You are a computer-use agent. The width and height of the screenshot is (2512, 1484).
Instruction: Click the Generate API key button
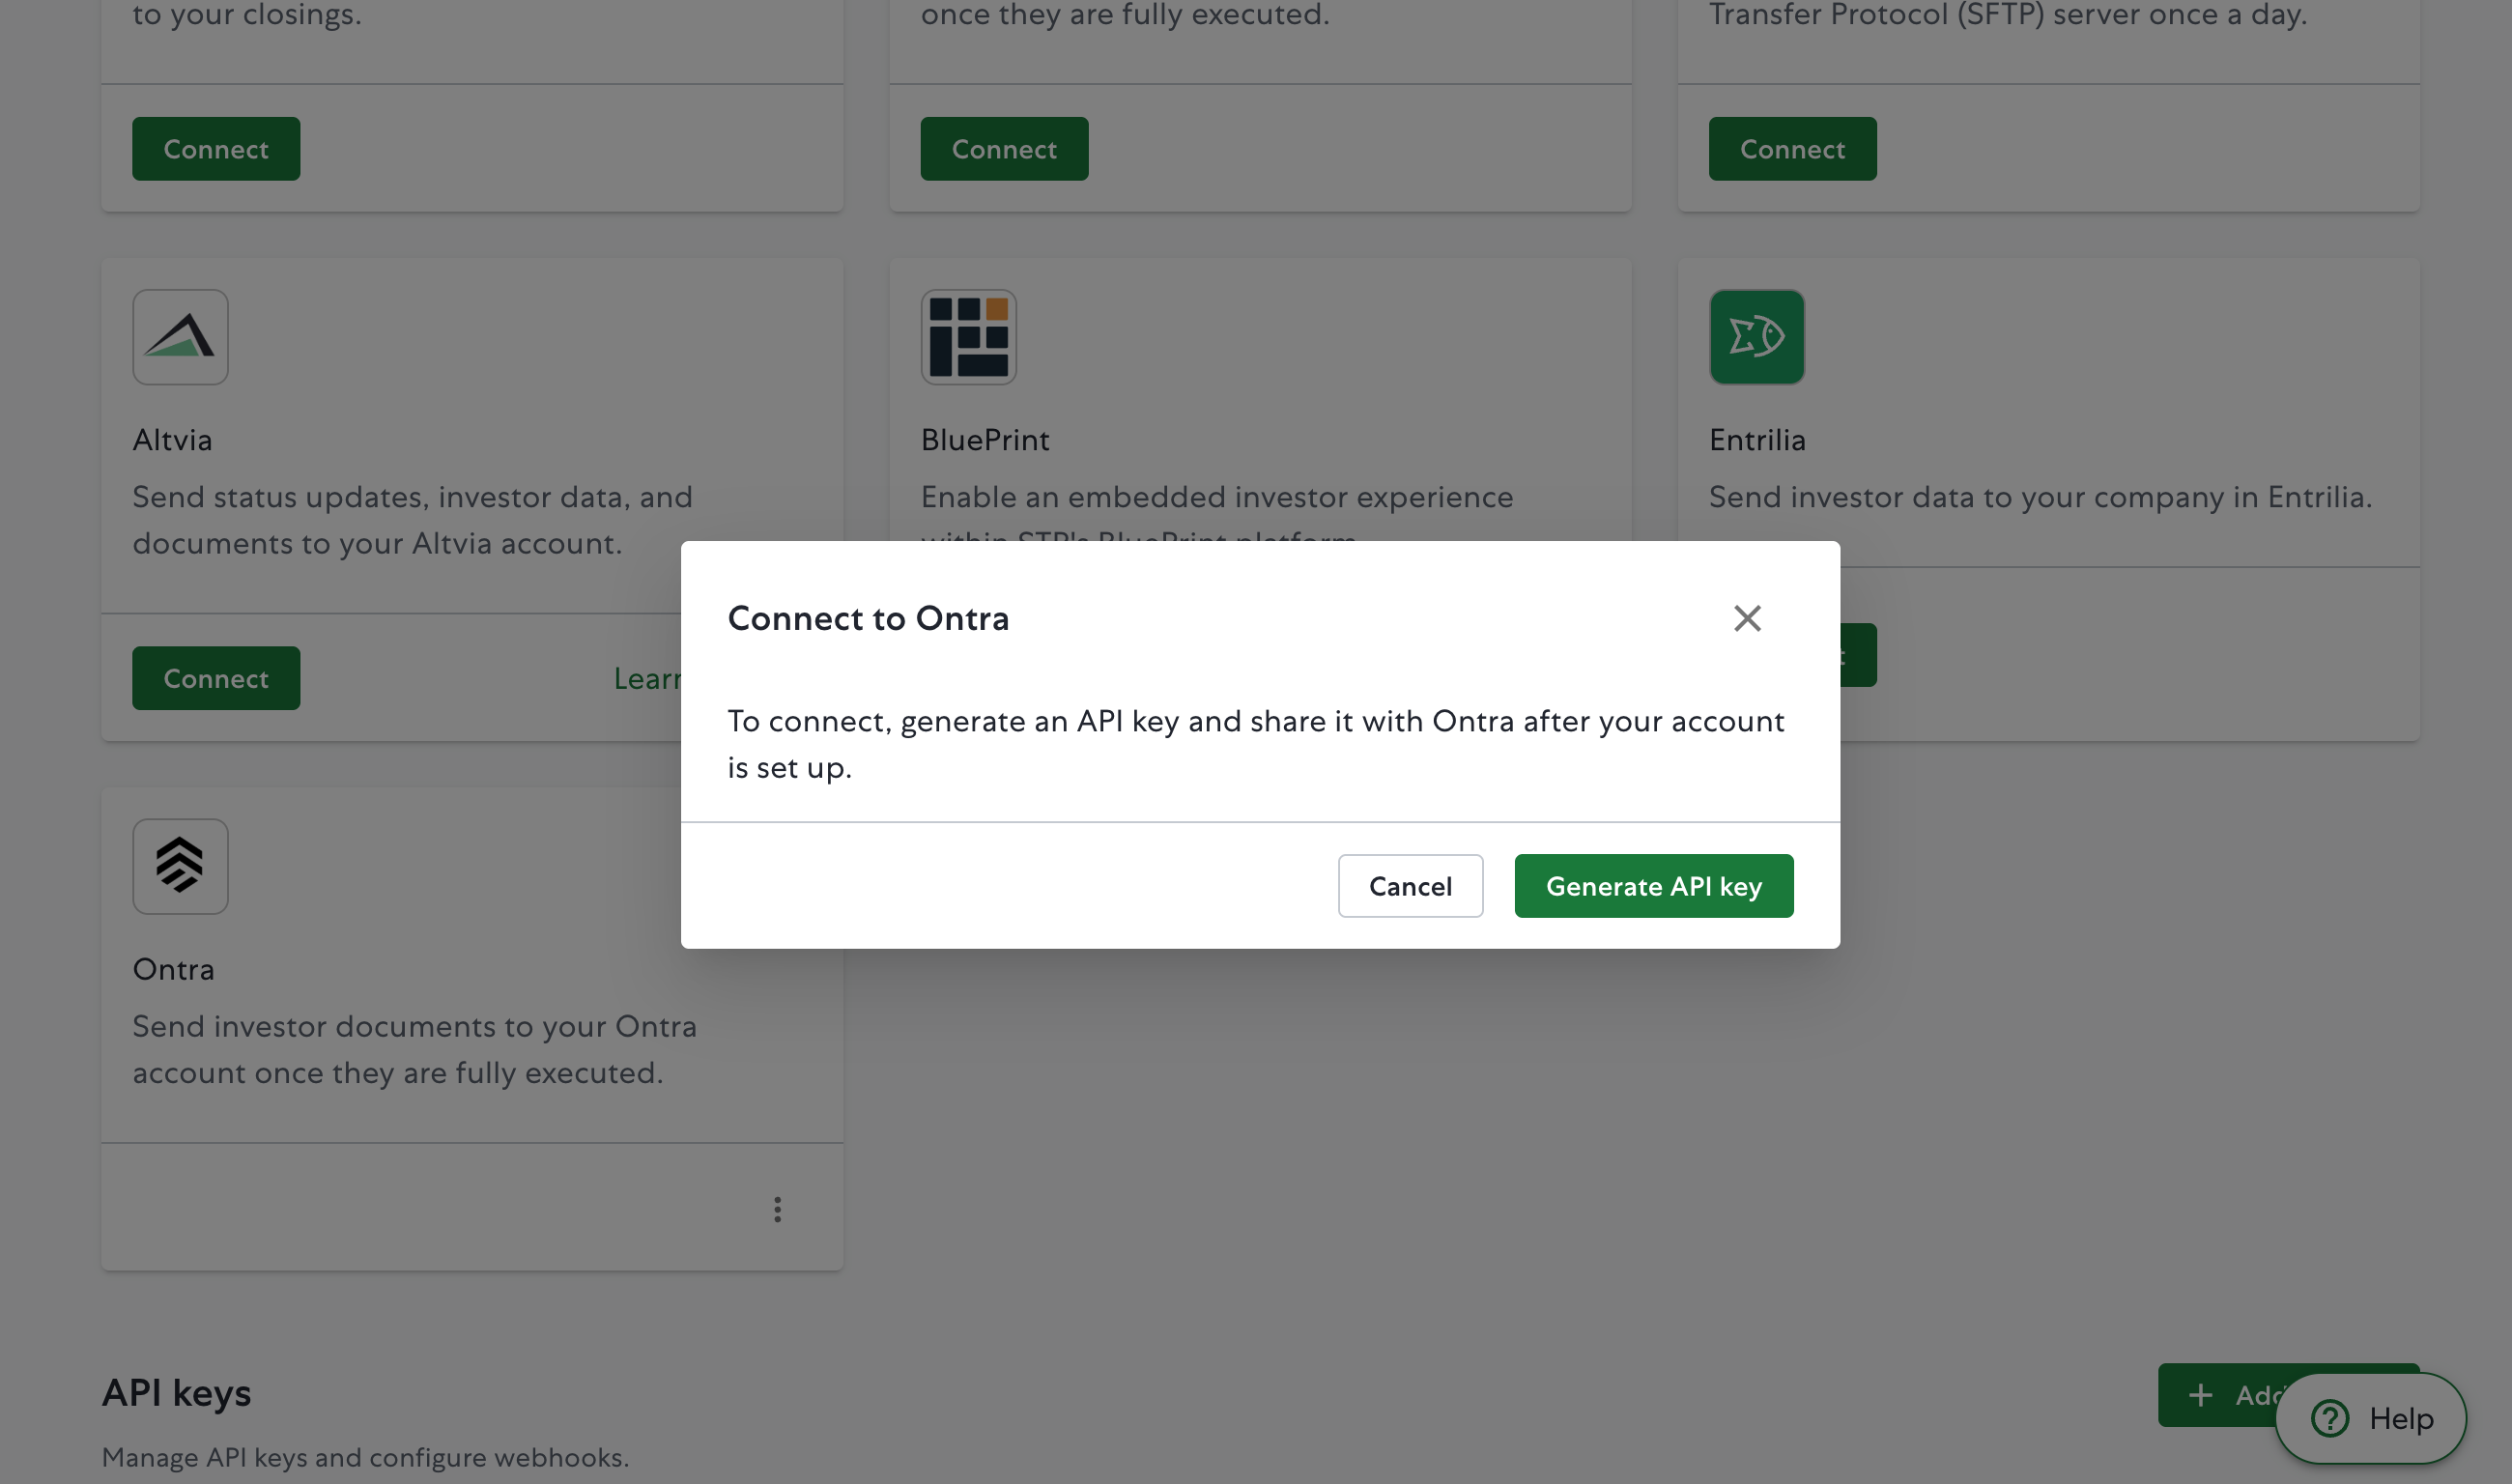point(1654,886)
